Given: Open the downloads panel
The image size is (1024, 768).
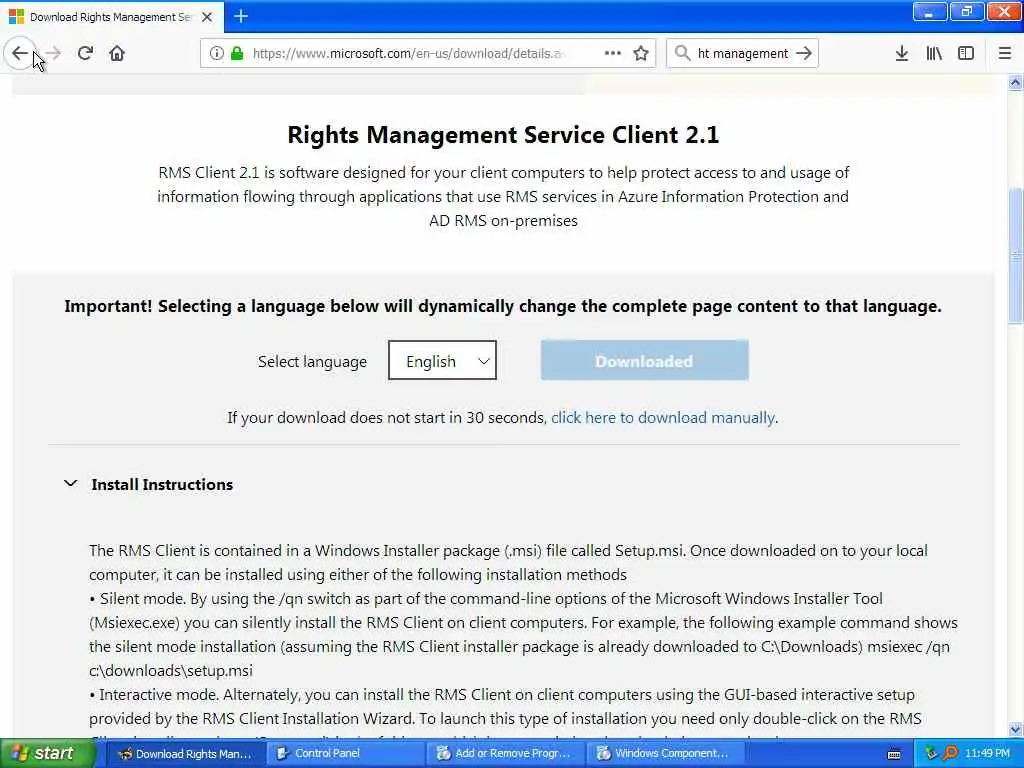Looking at the screenshot, I should 902,53.
